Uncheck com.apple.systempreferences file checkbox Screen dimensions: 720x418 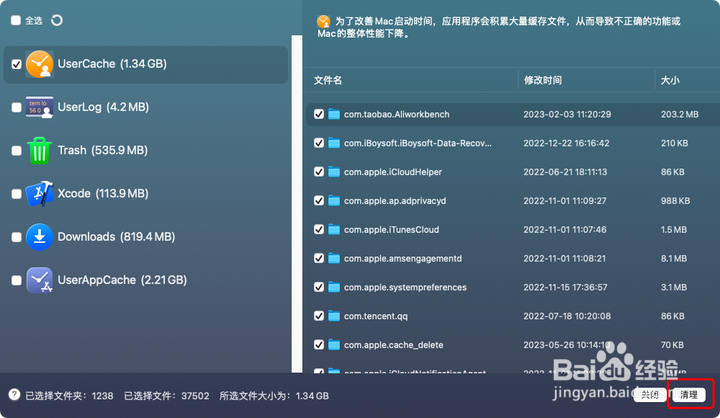click(x=319, y=287)
